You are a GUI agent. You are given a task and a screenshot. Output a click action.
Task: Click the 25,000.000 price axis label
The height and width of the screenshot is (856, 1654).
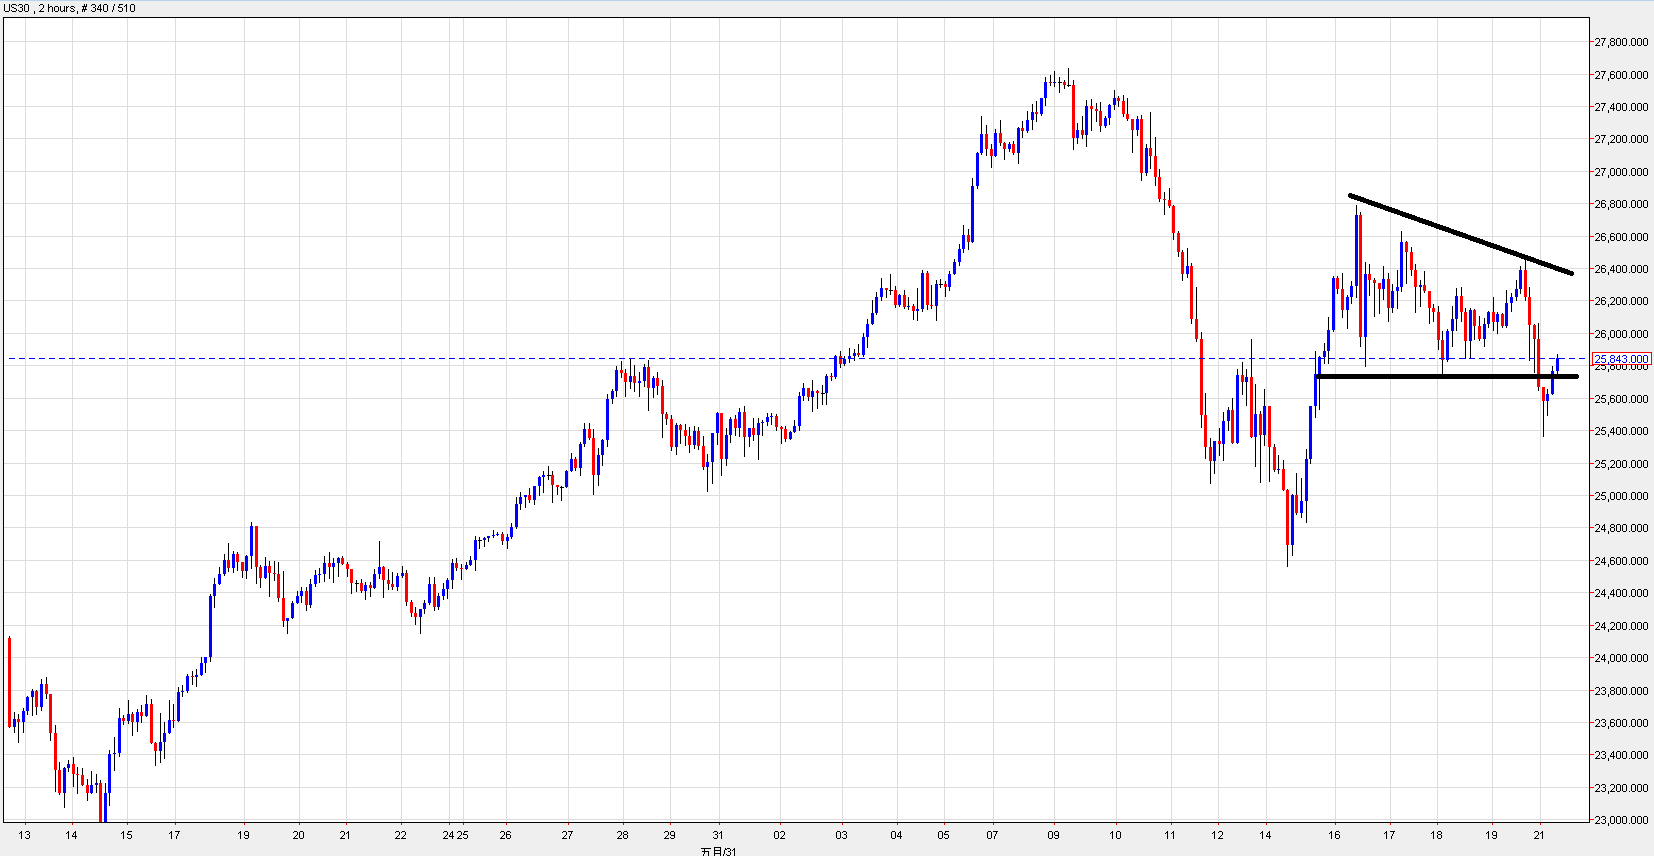point(1621,496)
